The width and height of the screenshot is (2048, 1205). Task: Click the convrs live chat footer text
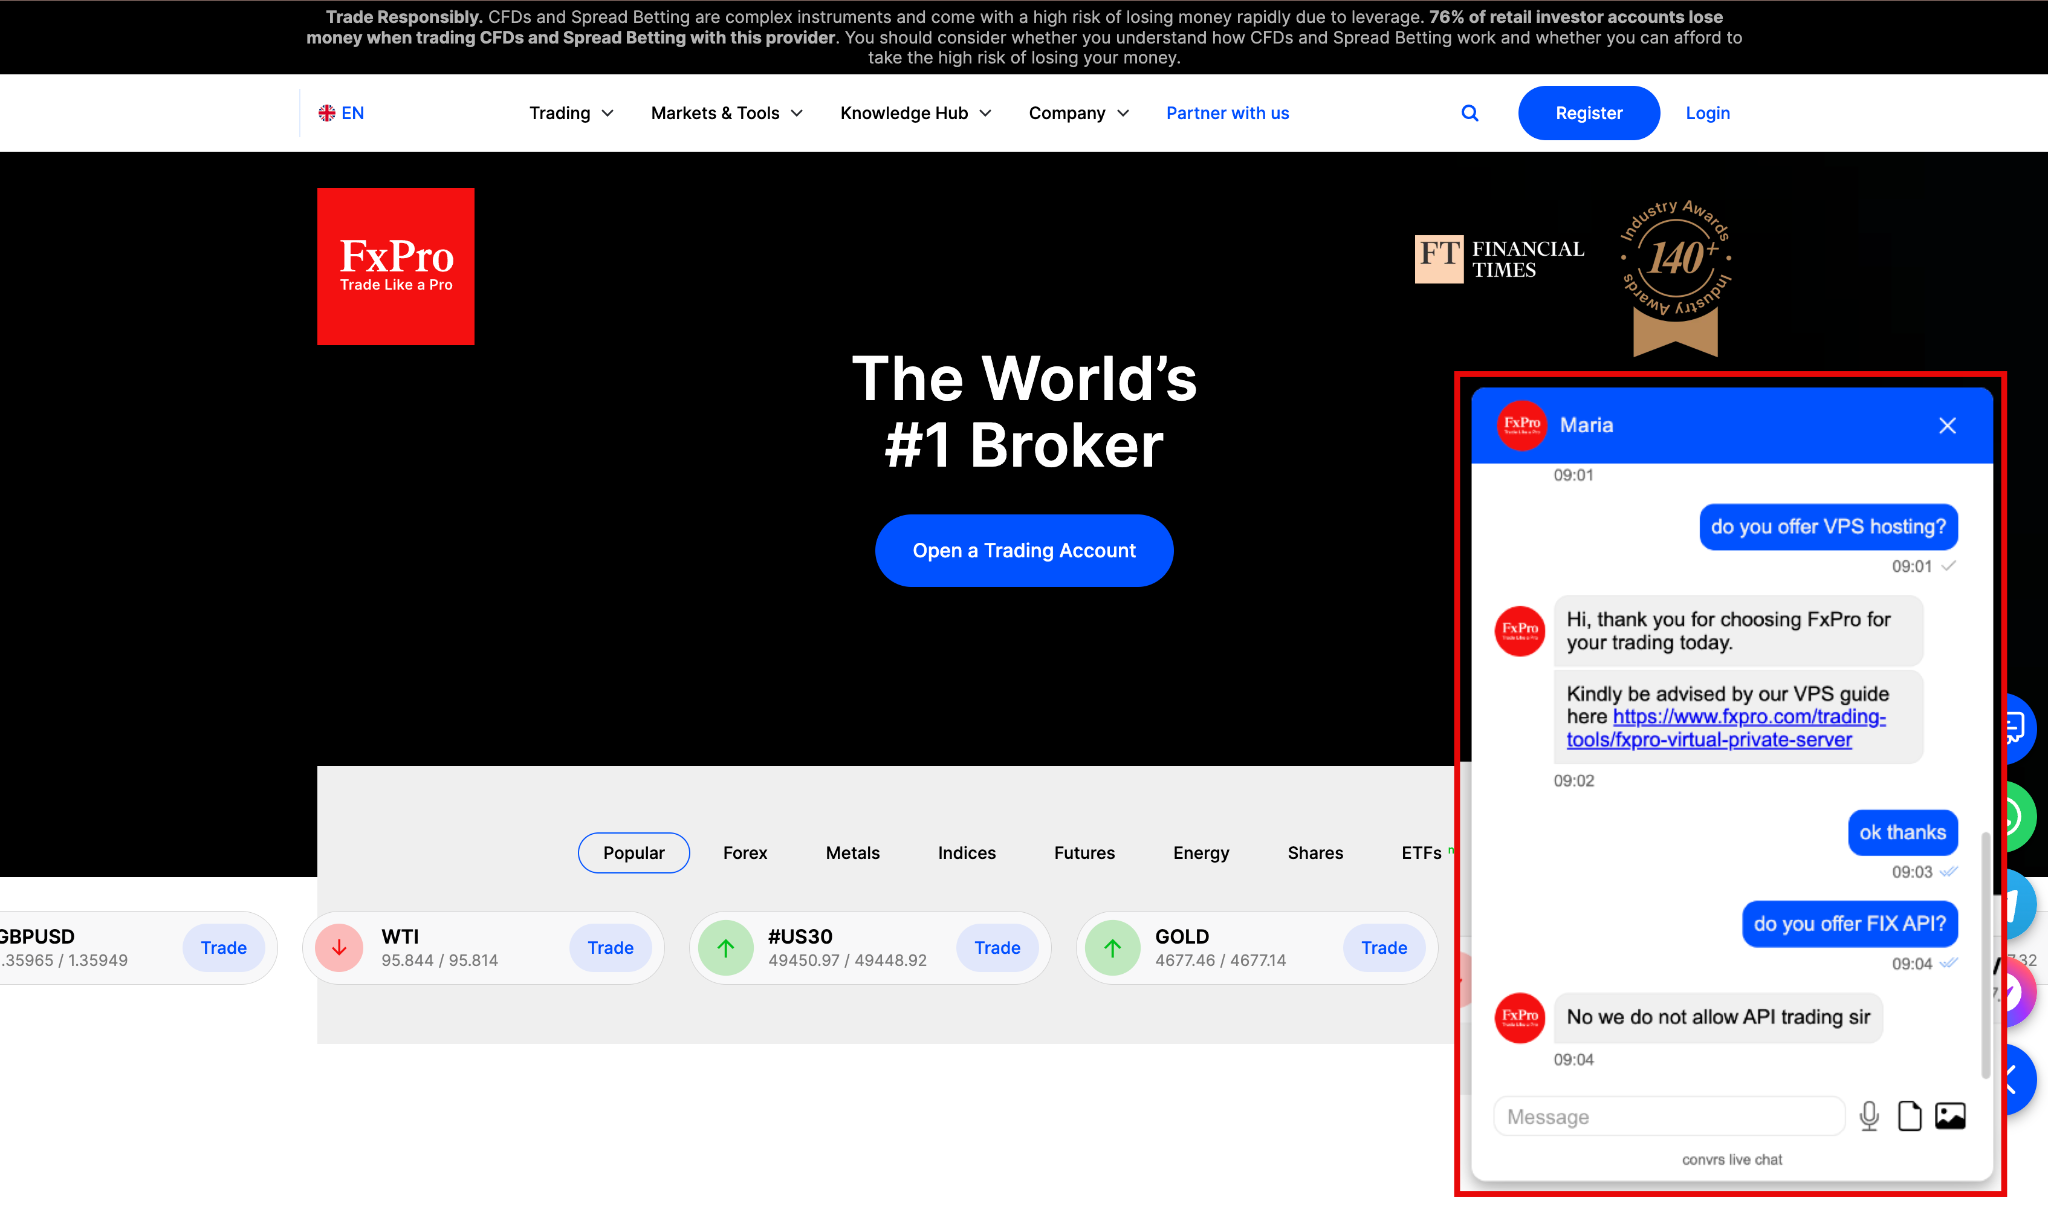point(1732,1160)
